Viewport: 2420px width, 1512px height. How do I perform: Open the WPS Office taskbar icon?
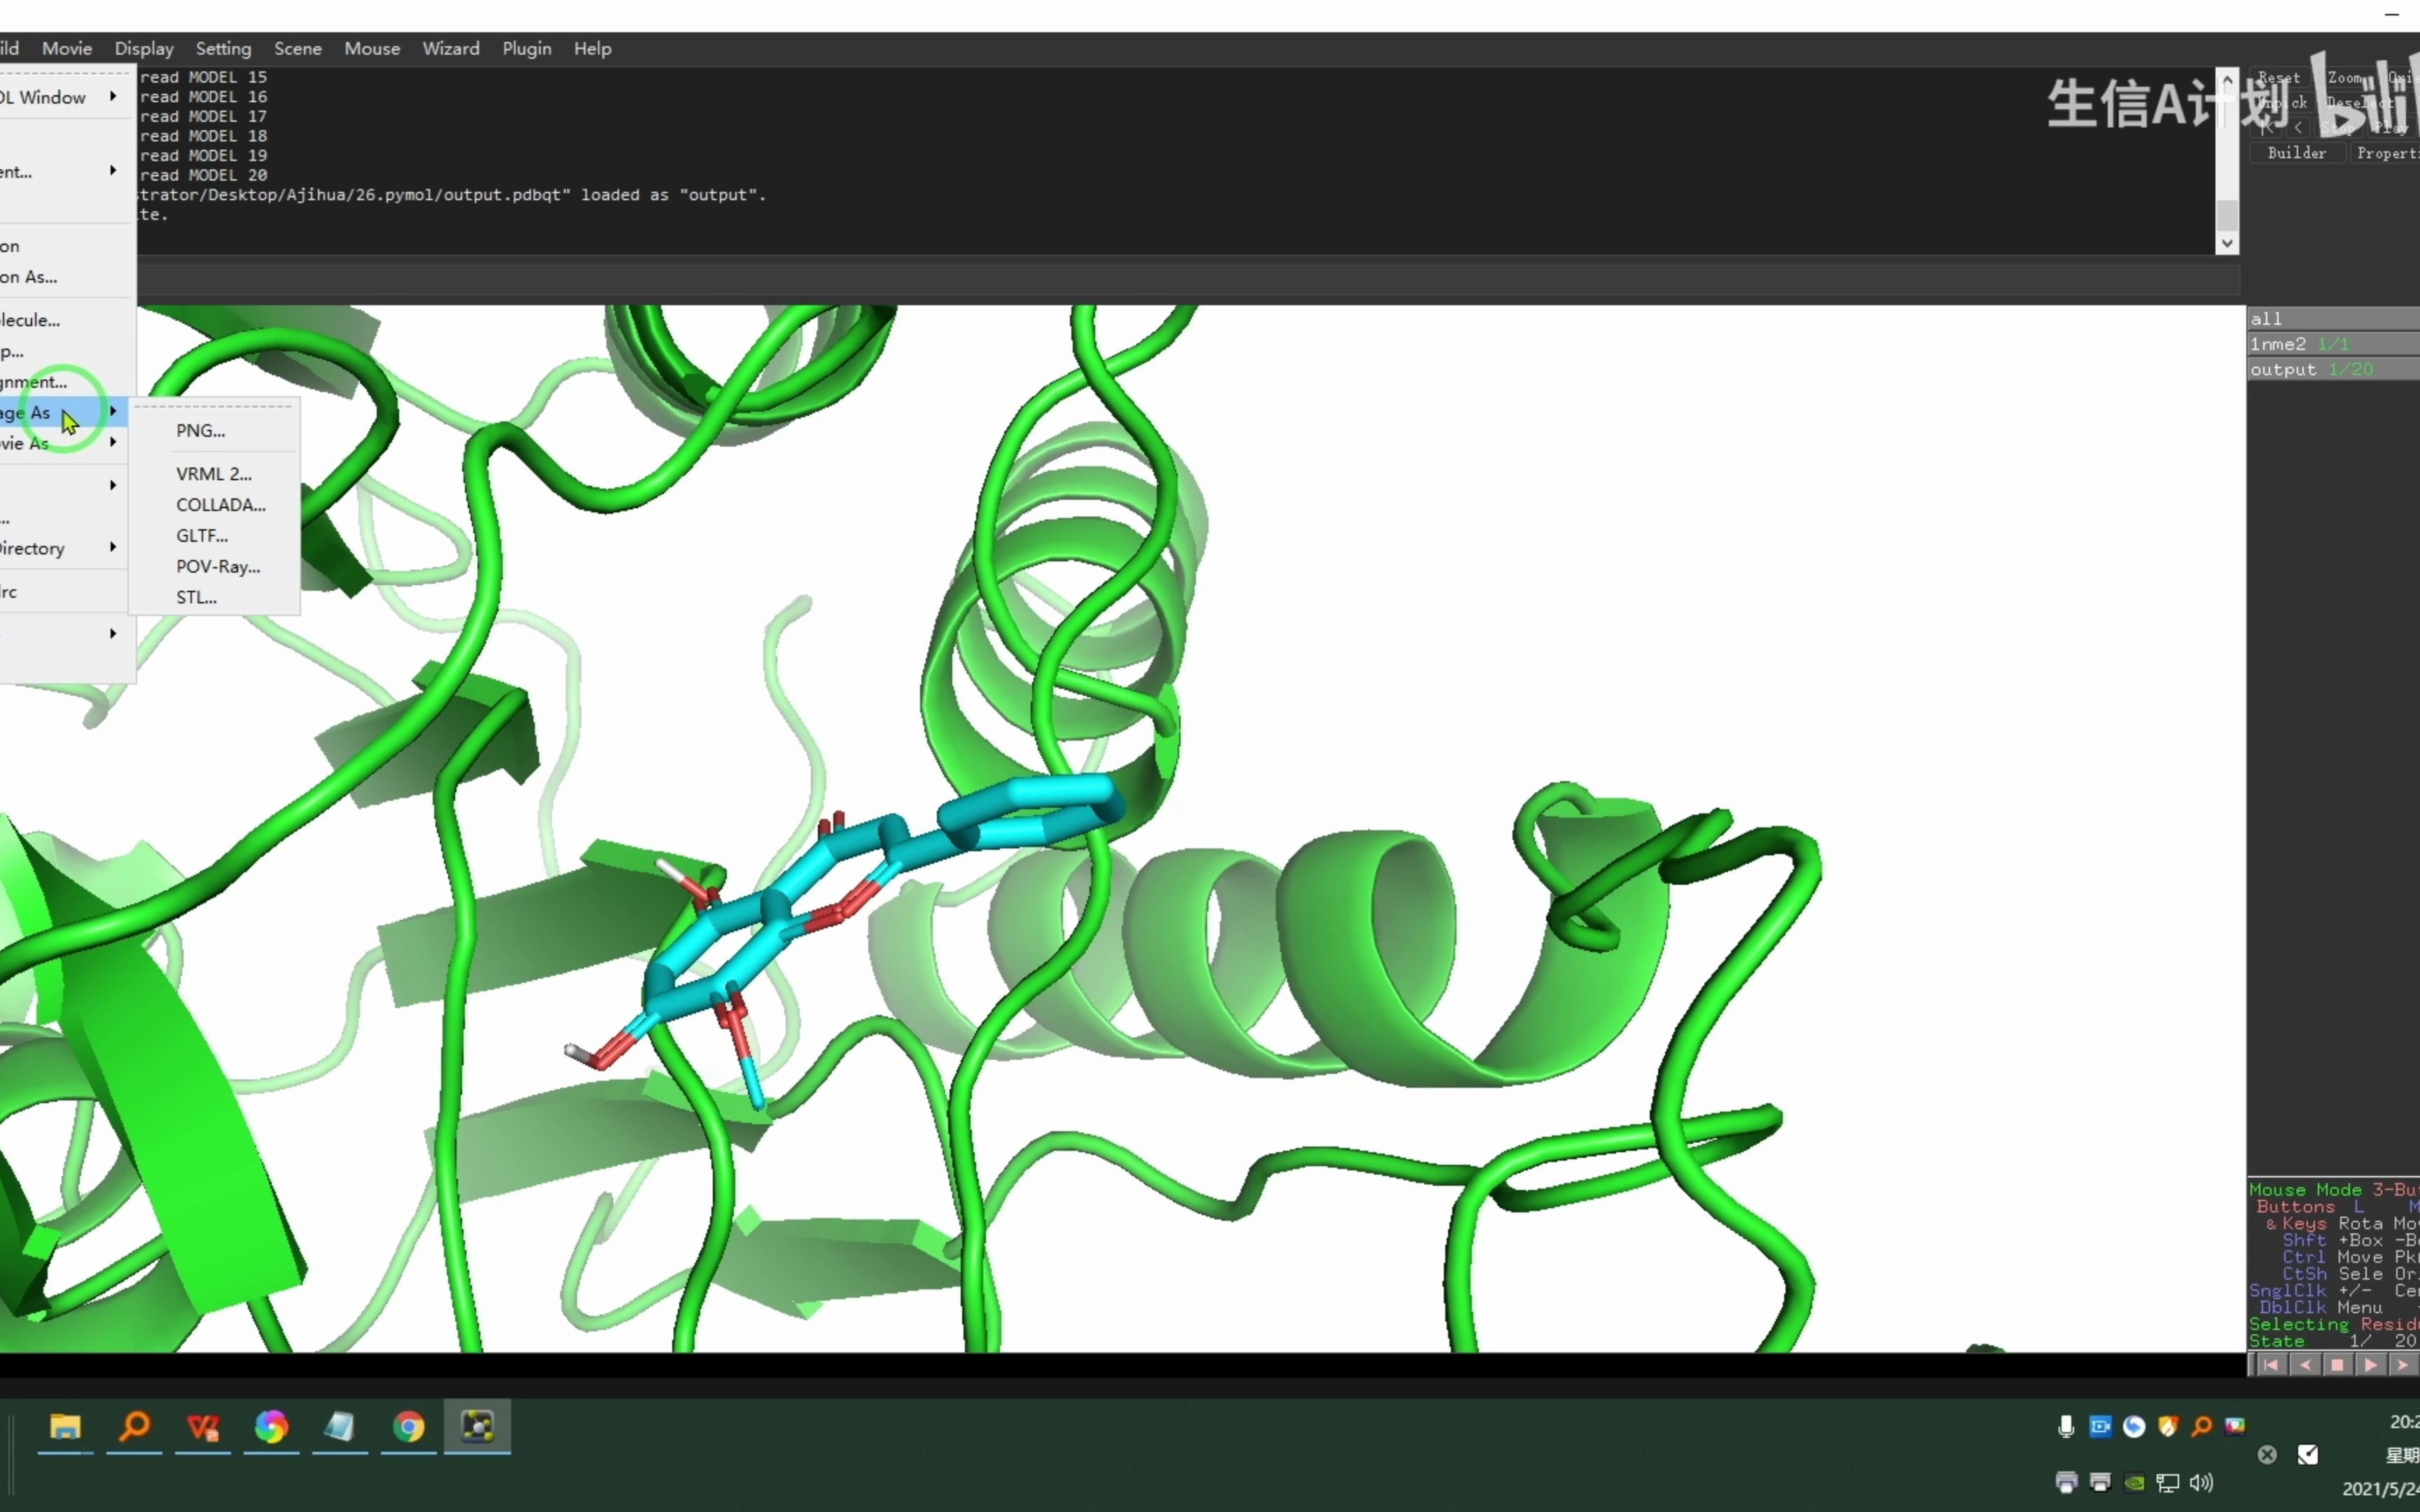pyautogui.click(x=203, y=1426)
